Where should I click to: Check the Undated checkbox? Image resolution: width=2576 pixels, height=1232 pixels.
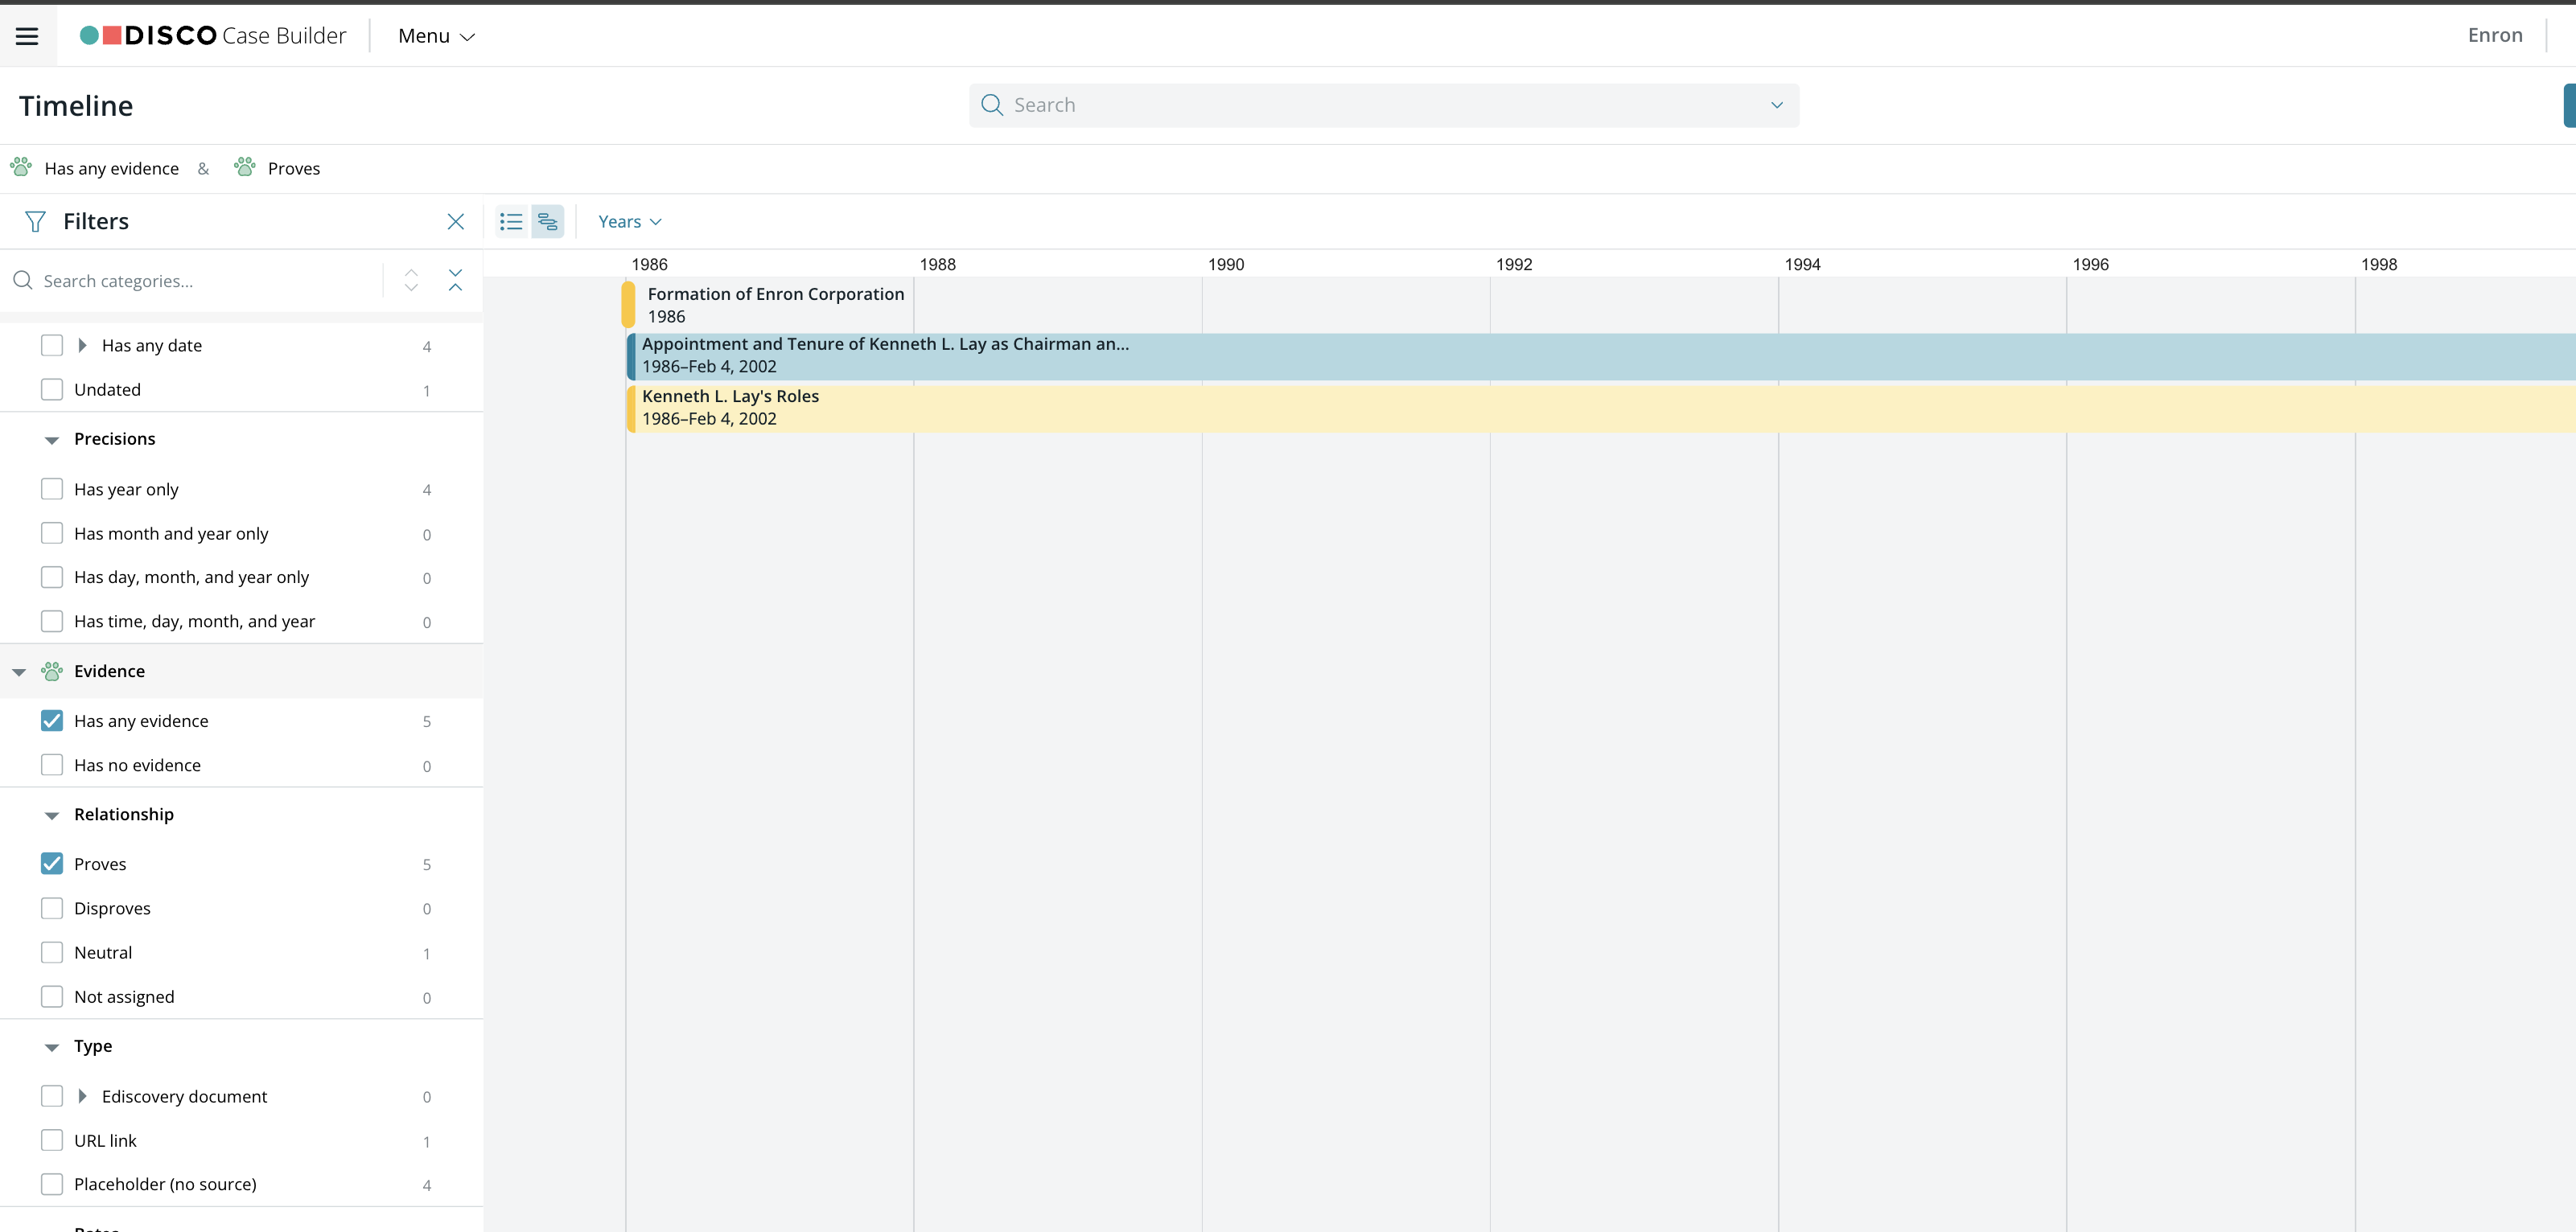52,390
